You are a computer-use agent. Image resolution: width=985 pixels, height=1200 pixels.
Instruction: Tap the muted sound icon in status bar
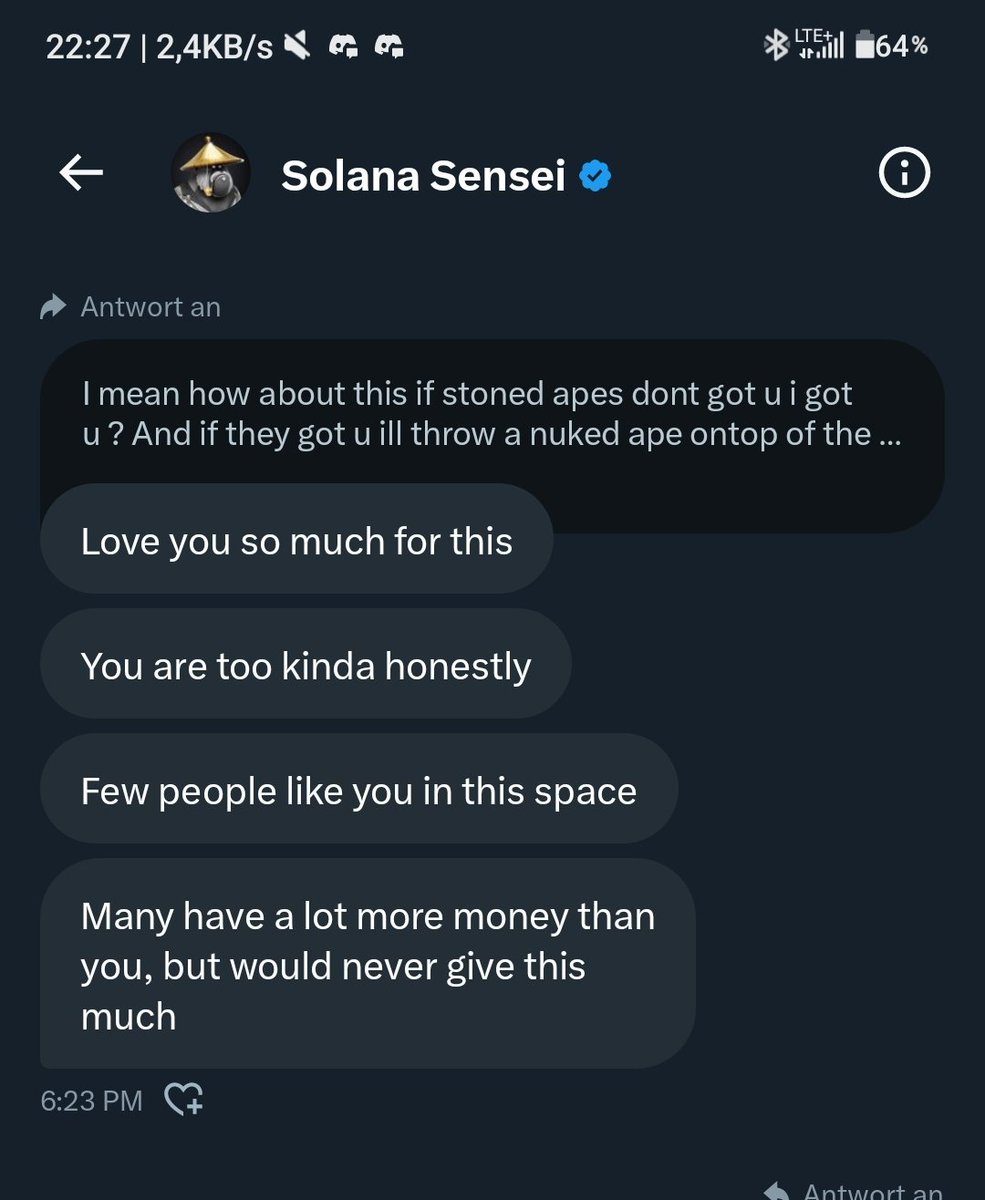298,45
